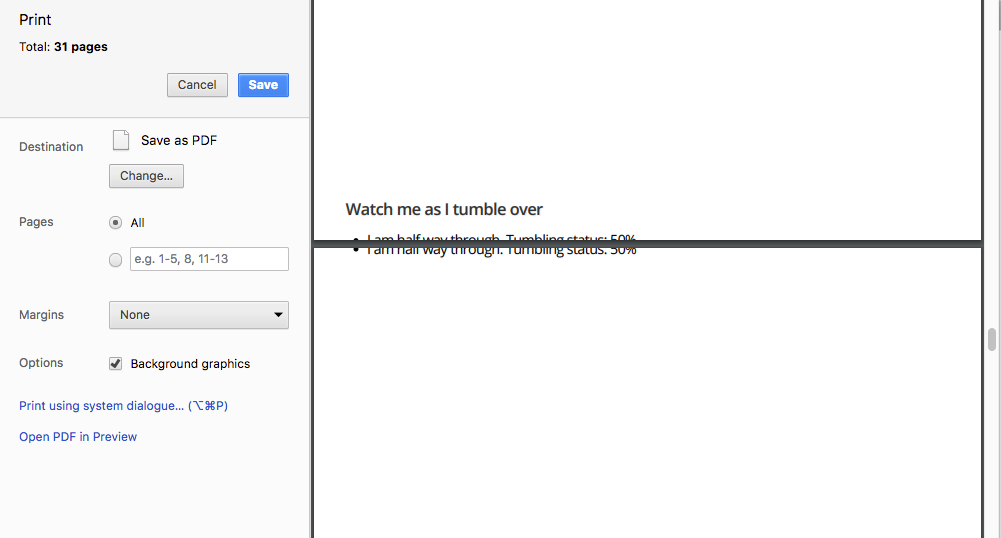Click the Save as PDF document icon

(121, 140)
